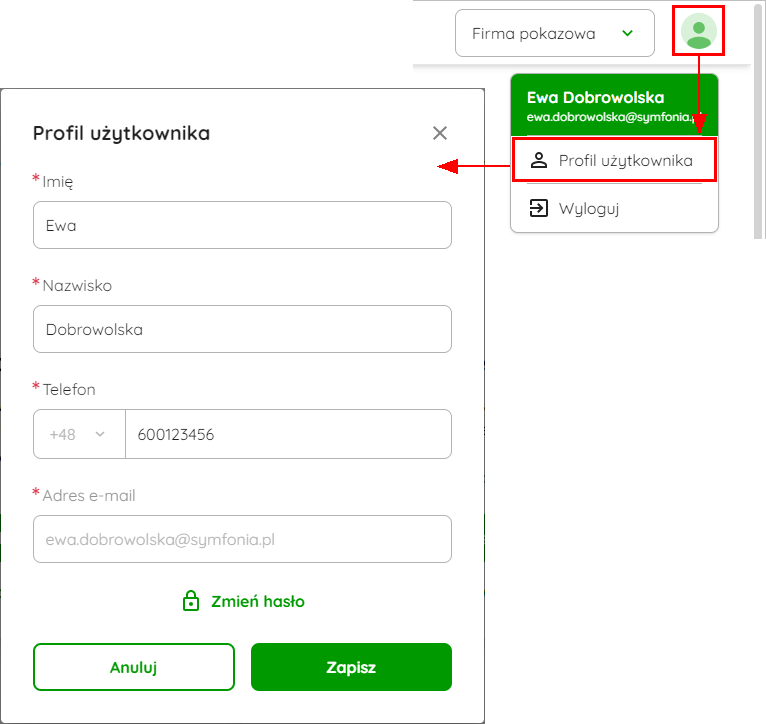Open the user avatar menu
Viewport: 766px width, 724px height.
[699, 31]
